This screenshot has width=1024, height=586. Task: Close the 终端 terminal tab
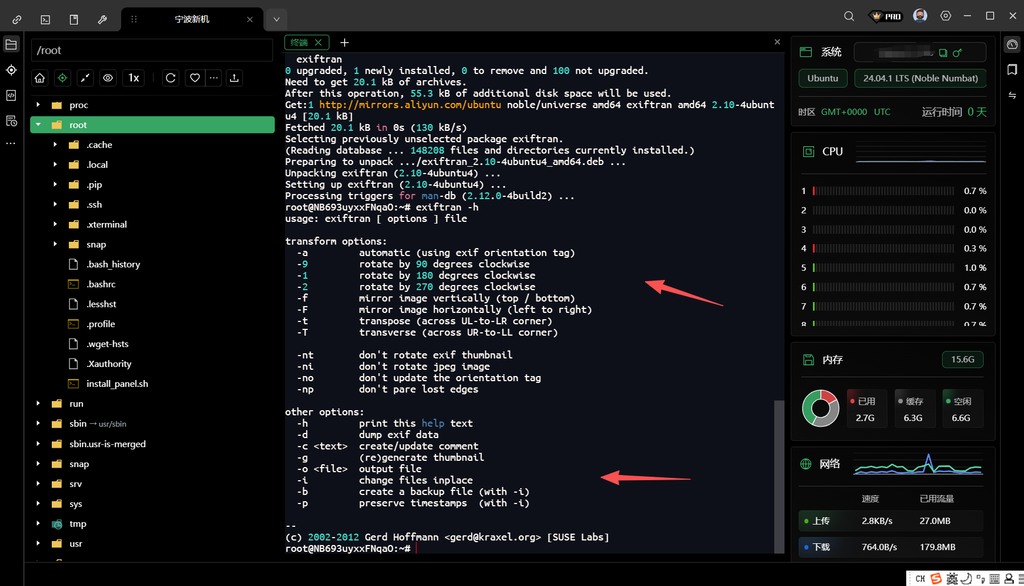319,42
